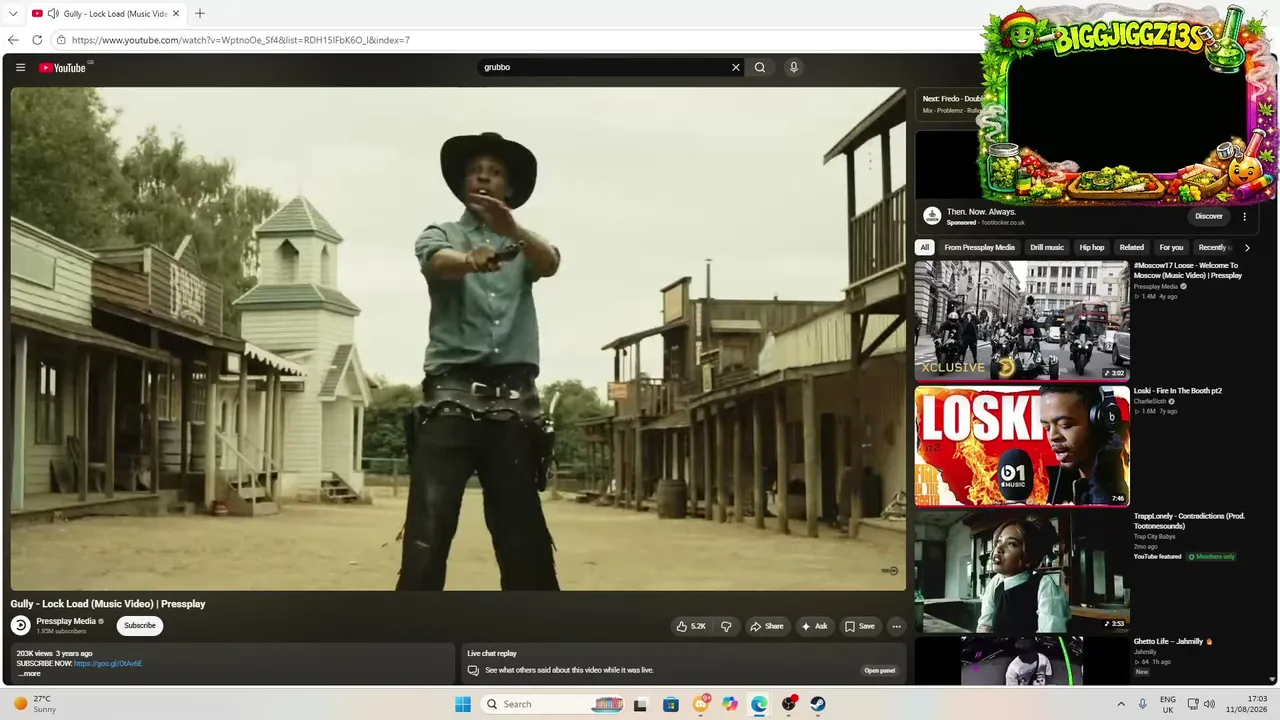The width and height of the screenshot is (1280, 720).
Task: Expand description with '...more'
Action: (x=29, y=674)
